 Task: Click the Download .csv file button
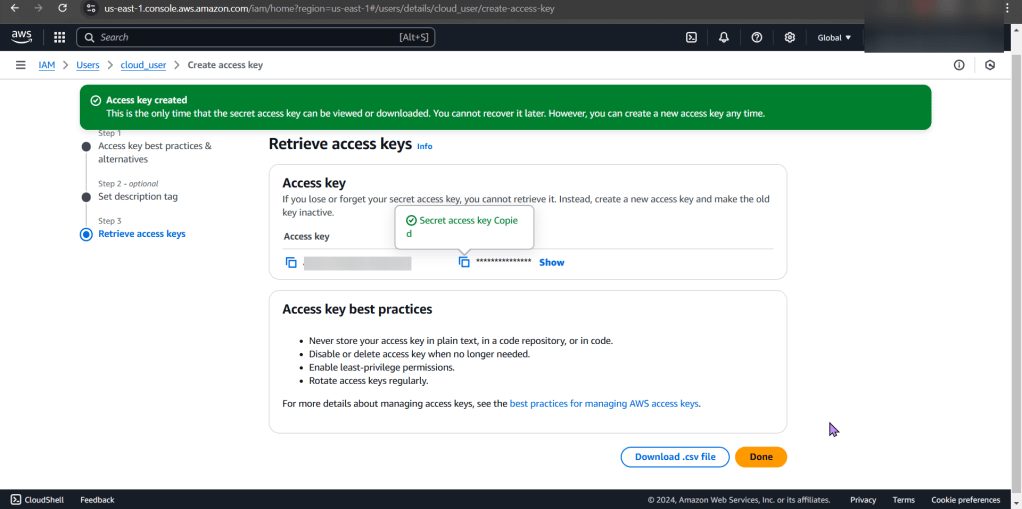(675, 457)
